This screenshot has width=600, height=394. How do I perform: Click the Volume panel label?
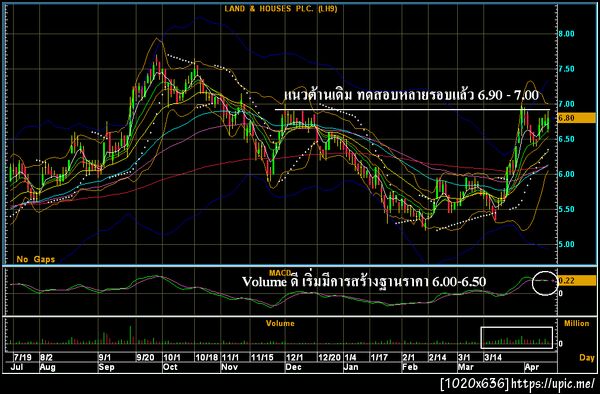pyautogui.click(x=280, y=323)
